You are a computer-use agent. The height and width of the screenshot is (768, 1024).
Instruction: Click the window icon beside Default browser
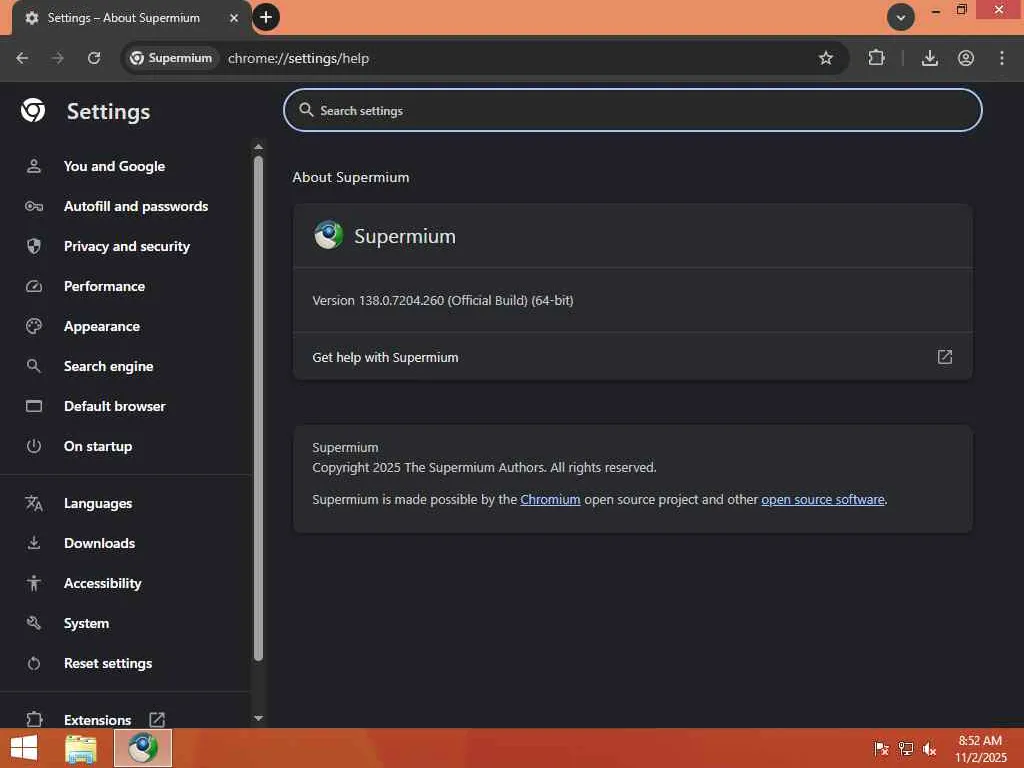point(34,406)
